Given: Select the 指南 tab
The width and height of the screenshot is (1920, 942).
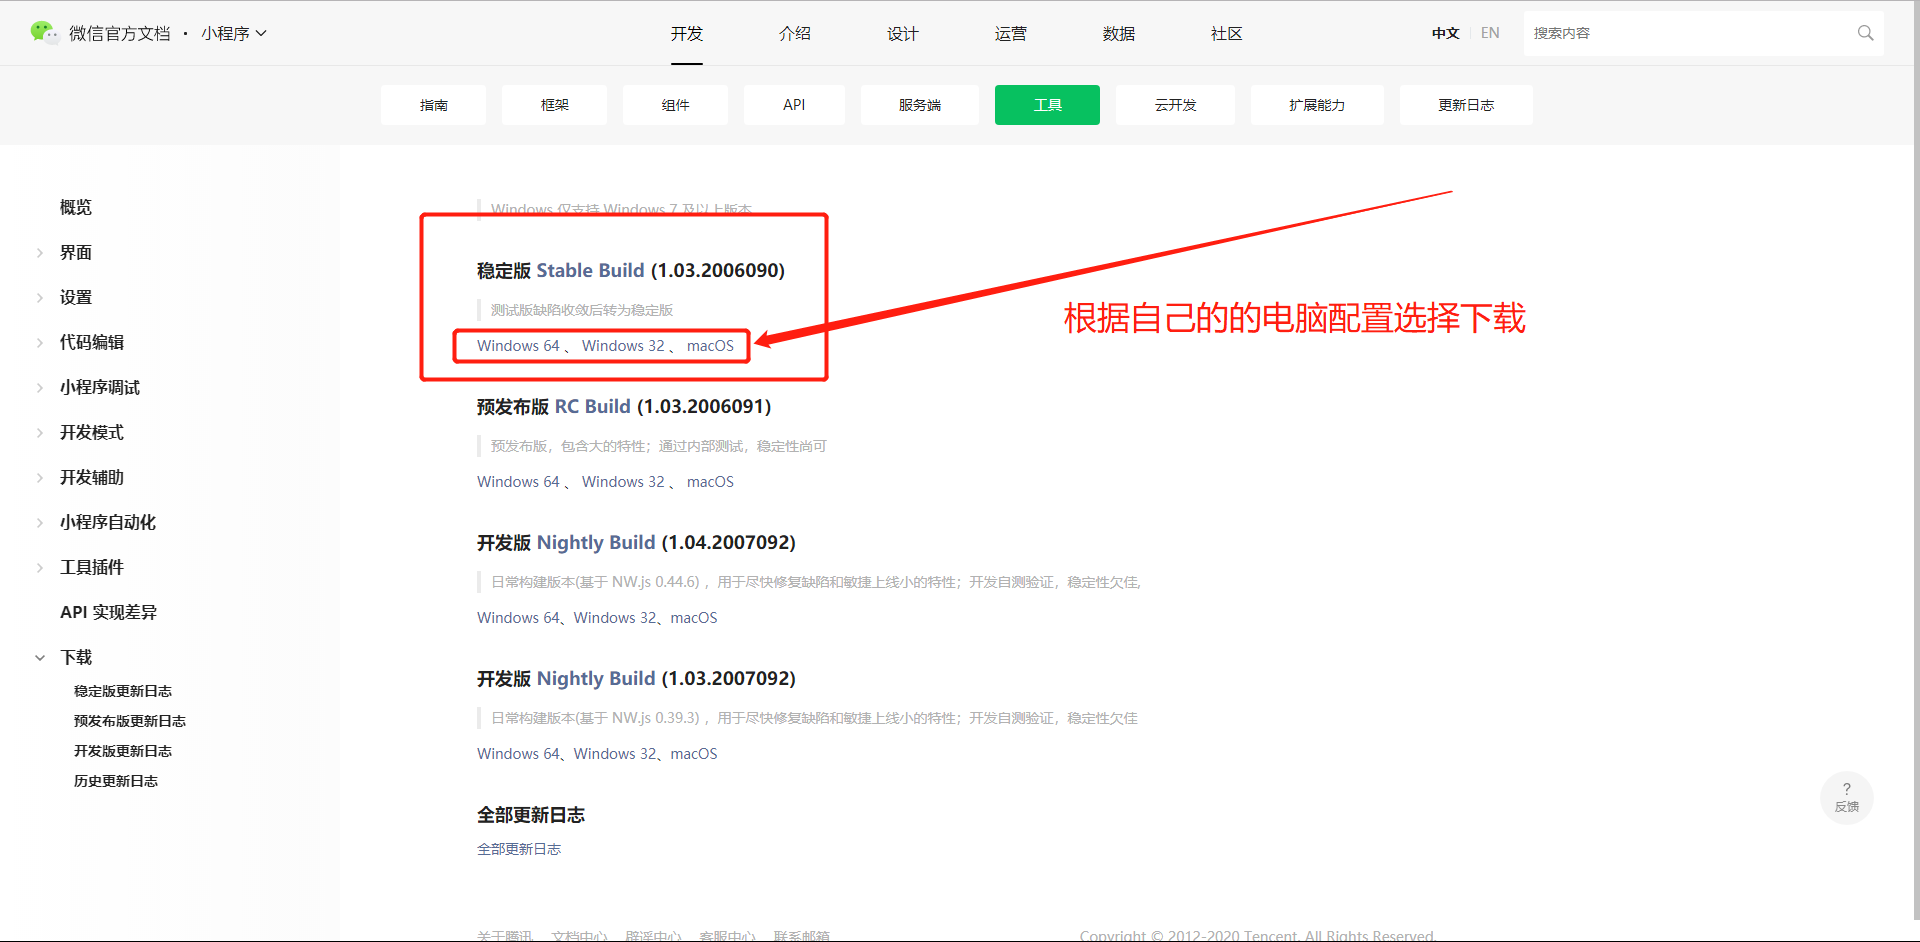Looking at the screenshot, I should coord(433,105).
